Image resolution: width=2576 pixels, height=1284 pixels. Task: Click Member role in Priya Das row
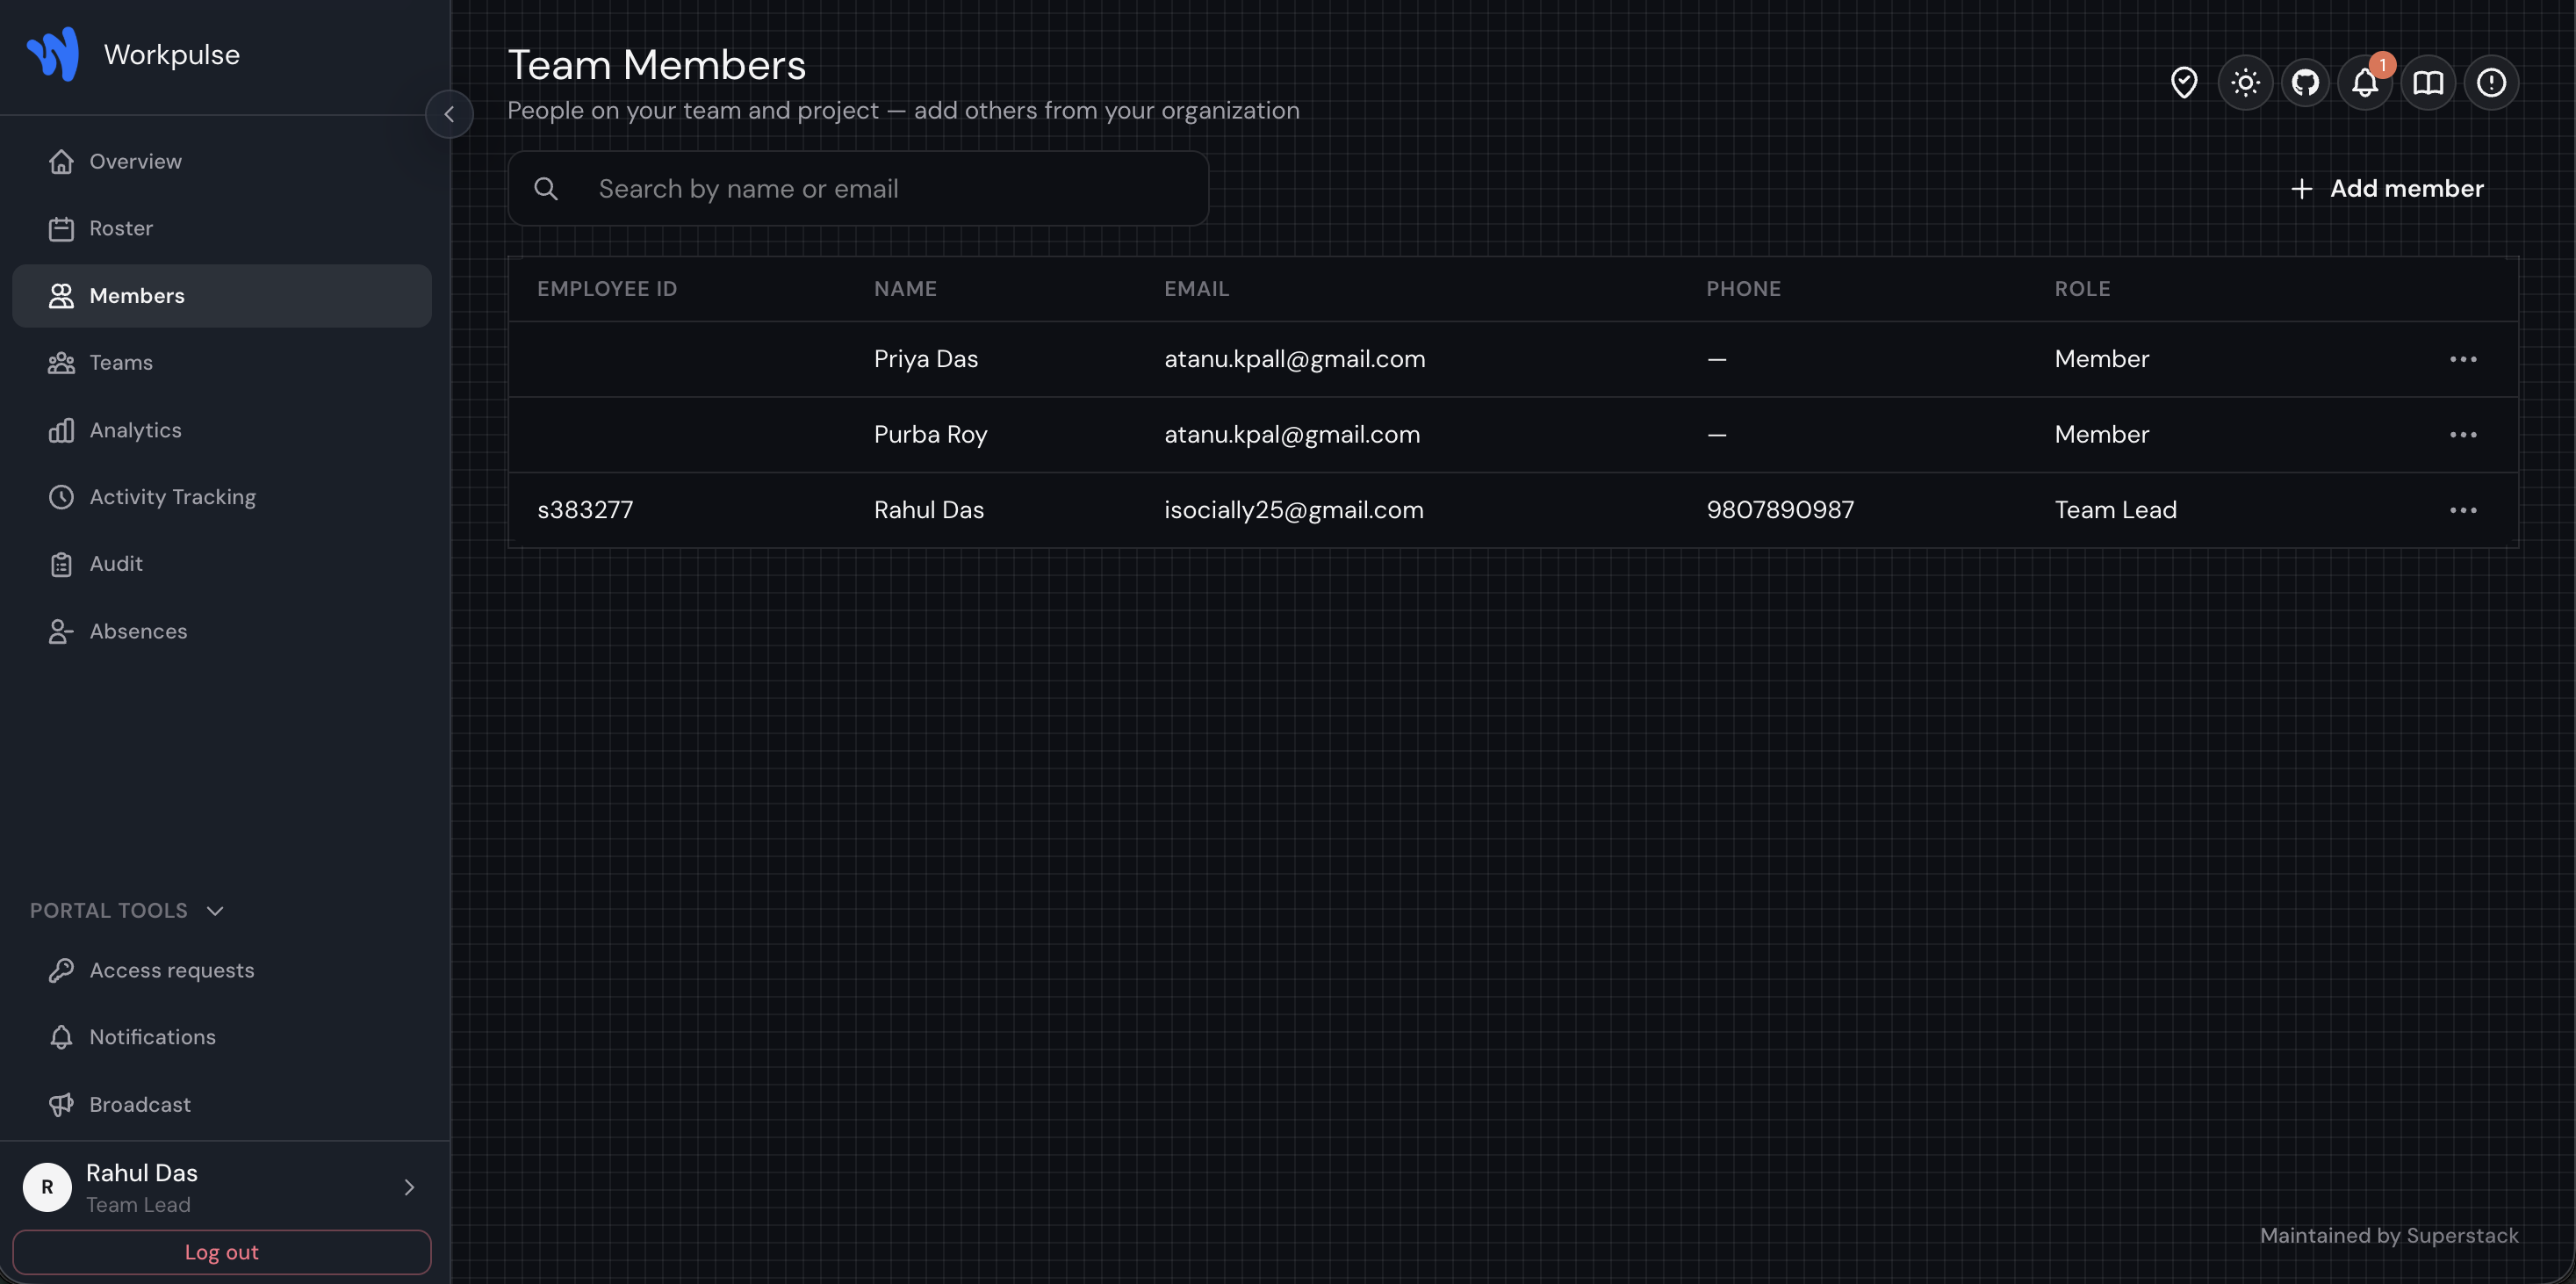[2101, 359]
